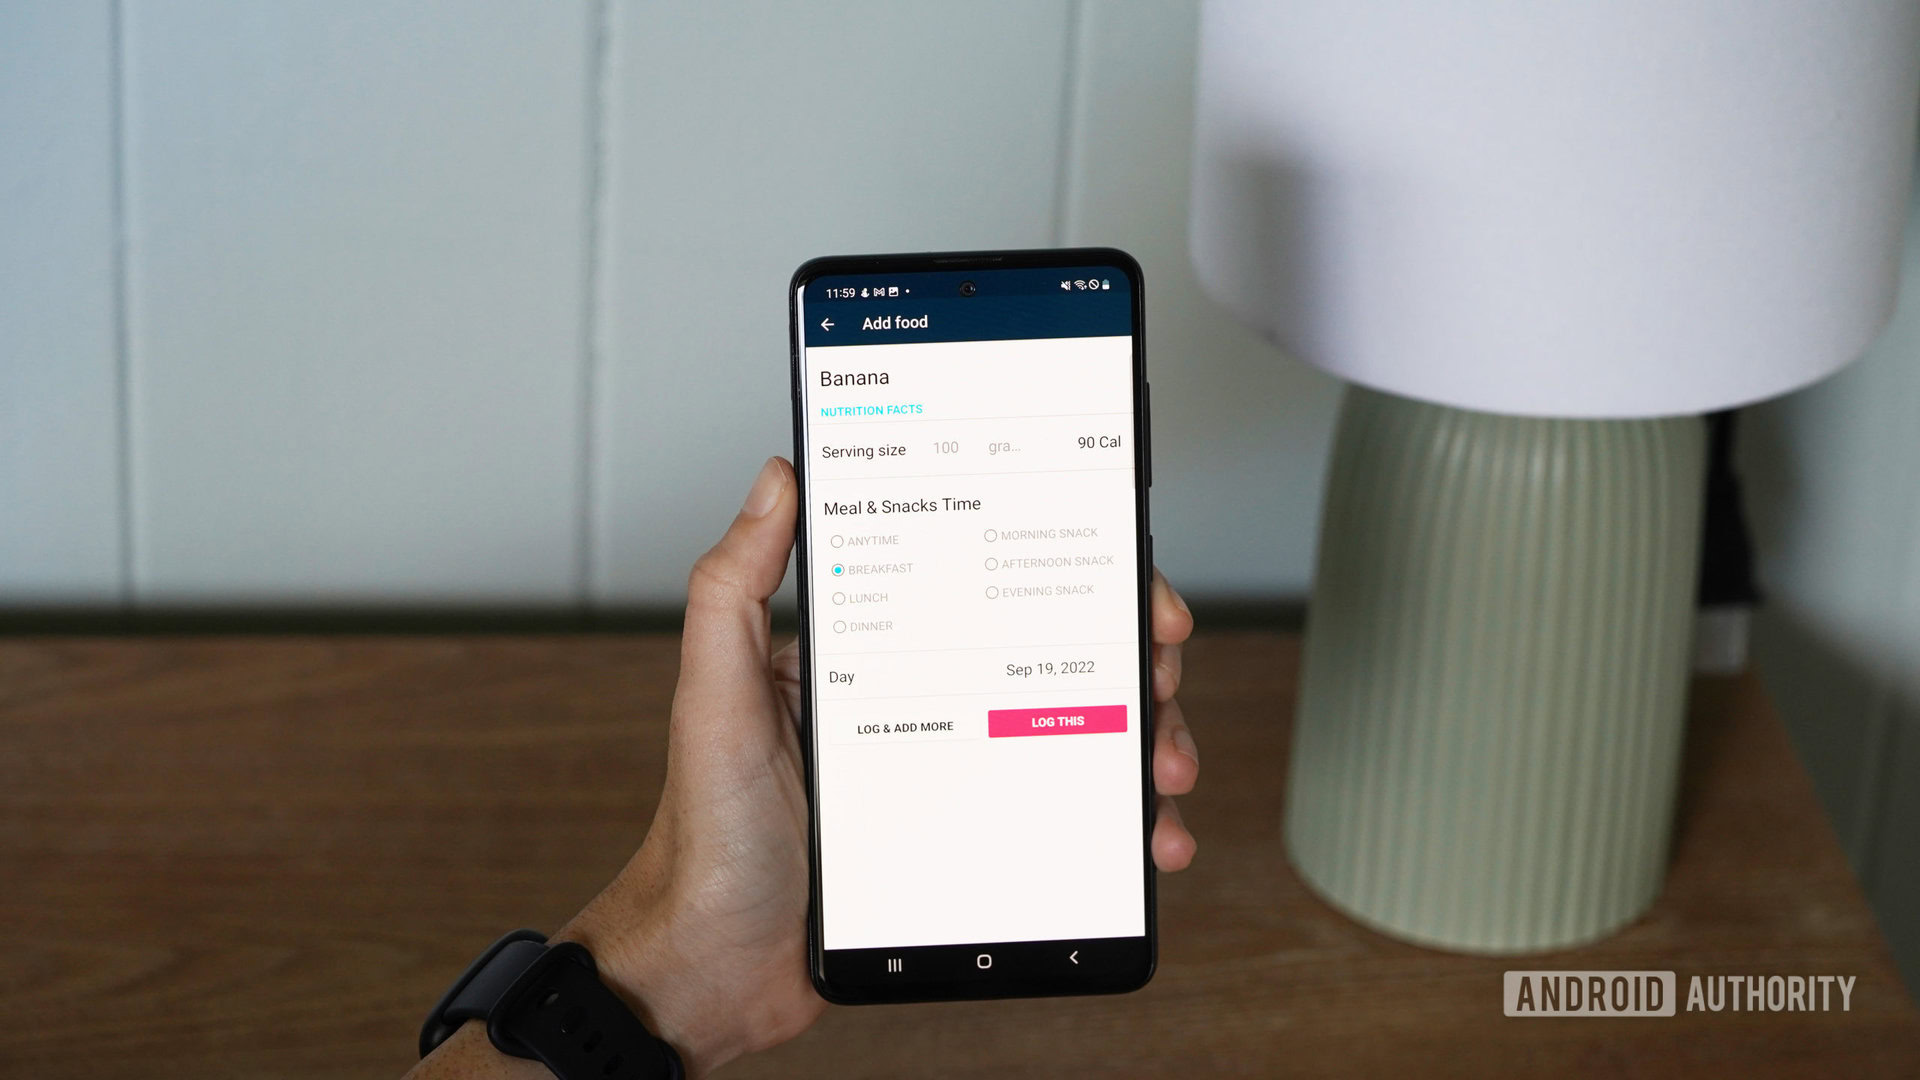Select the MORNING SNACK radio button
This screenshot has height=1080, width=1920.
click(990, 534)
